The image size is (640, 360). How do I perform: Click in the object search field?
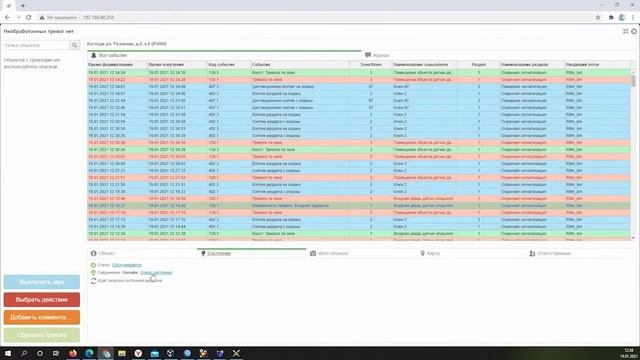(36, 45)
